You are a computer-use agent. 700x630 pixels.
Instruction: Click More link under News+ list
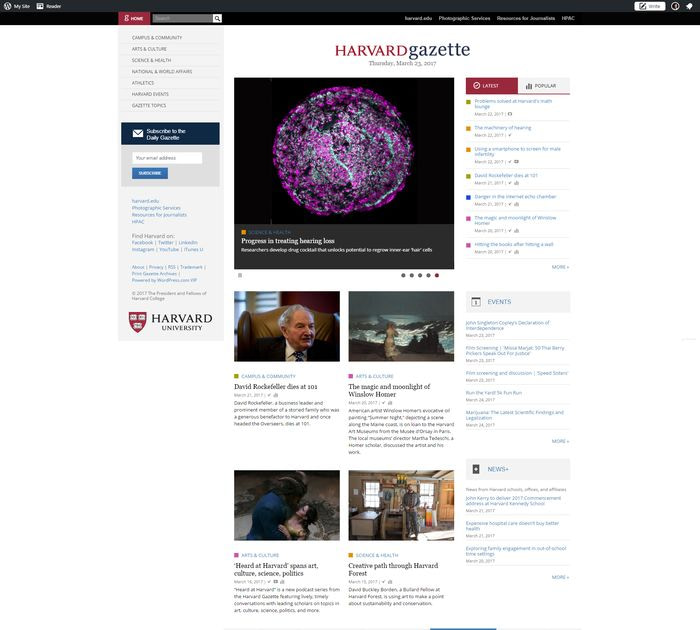(560, 577)
